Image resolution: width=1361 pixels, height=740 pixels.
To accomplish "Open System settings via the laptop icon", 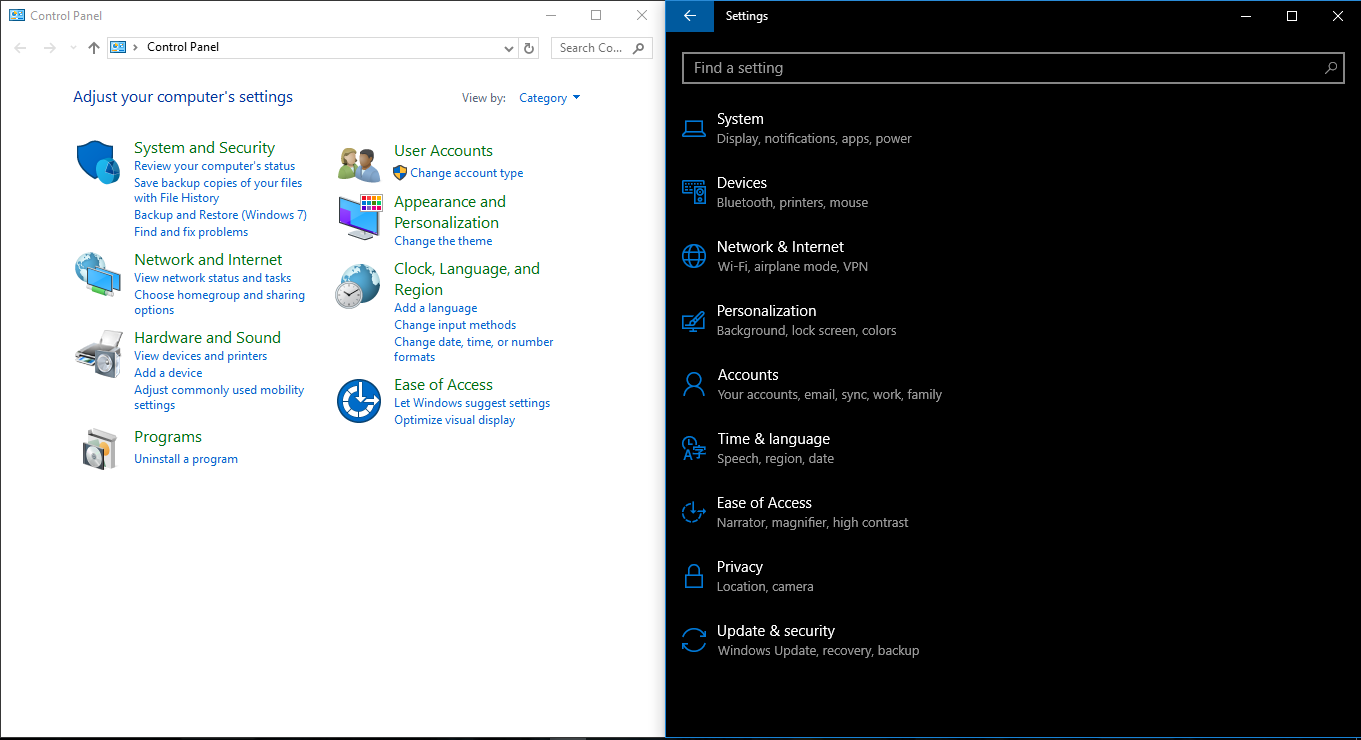I will point(694,127).
